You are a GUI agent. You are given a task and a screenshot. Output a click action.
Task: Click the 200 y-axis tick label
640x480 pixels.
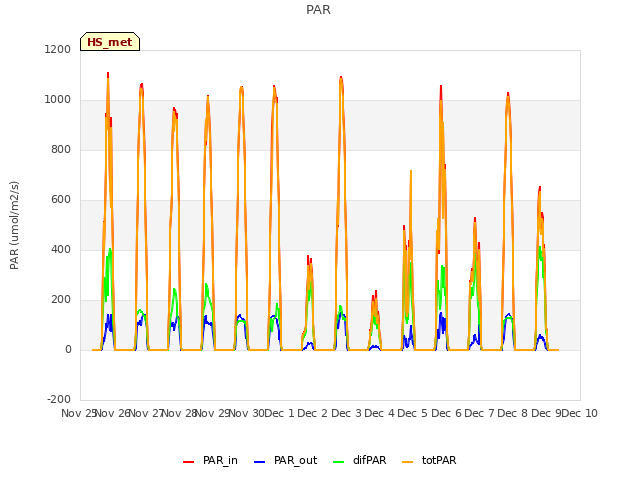pyautogui.click(x=61, y=300)
